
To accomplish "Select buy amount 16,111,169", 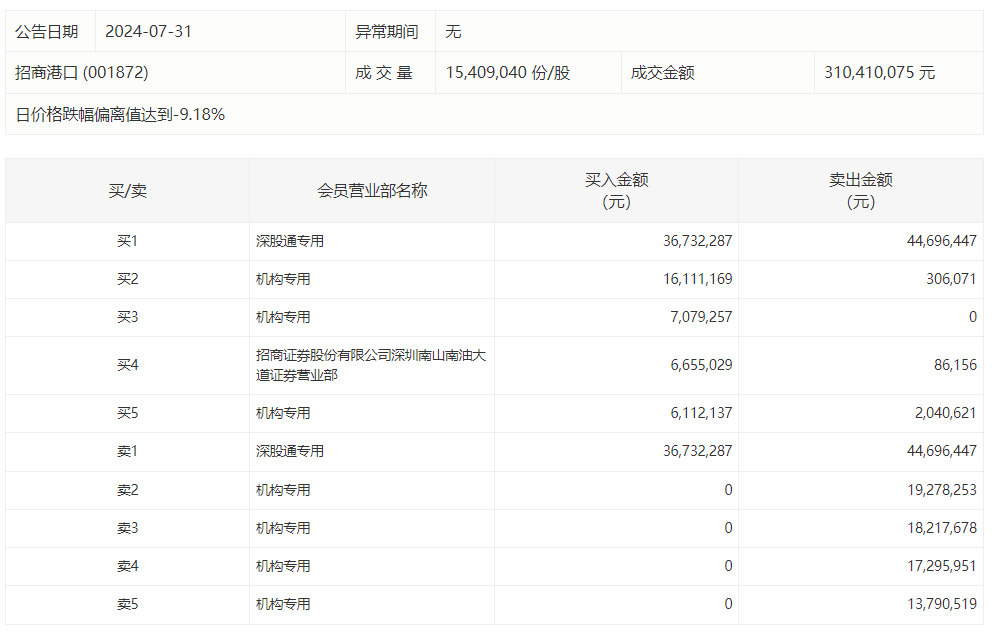I will (x=697, y=279).
